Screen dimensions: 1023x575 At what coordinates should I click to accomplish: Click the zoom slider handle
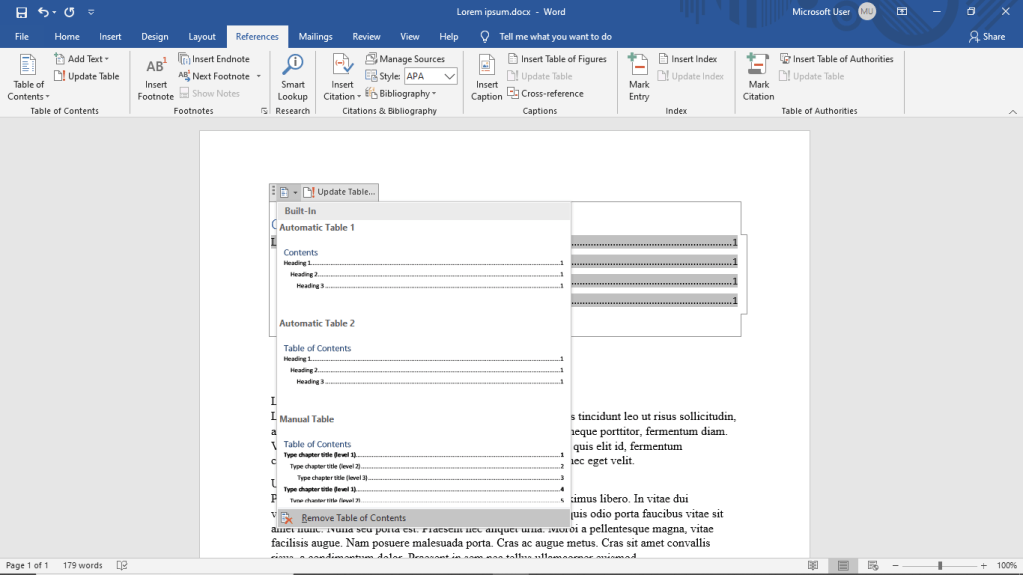pyautogui.click(x=939, y=565)
